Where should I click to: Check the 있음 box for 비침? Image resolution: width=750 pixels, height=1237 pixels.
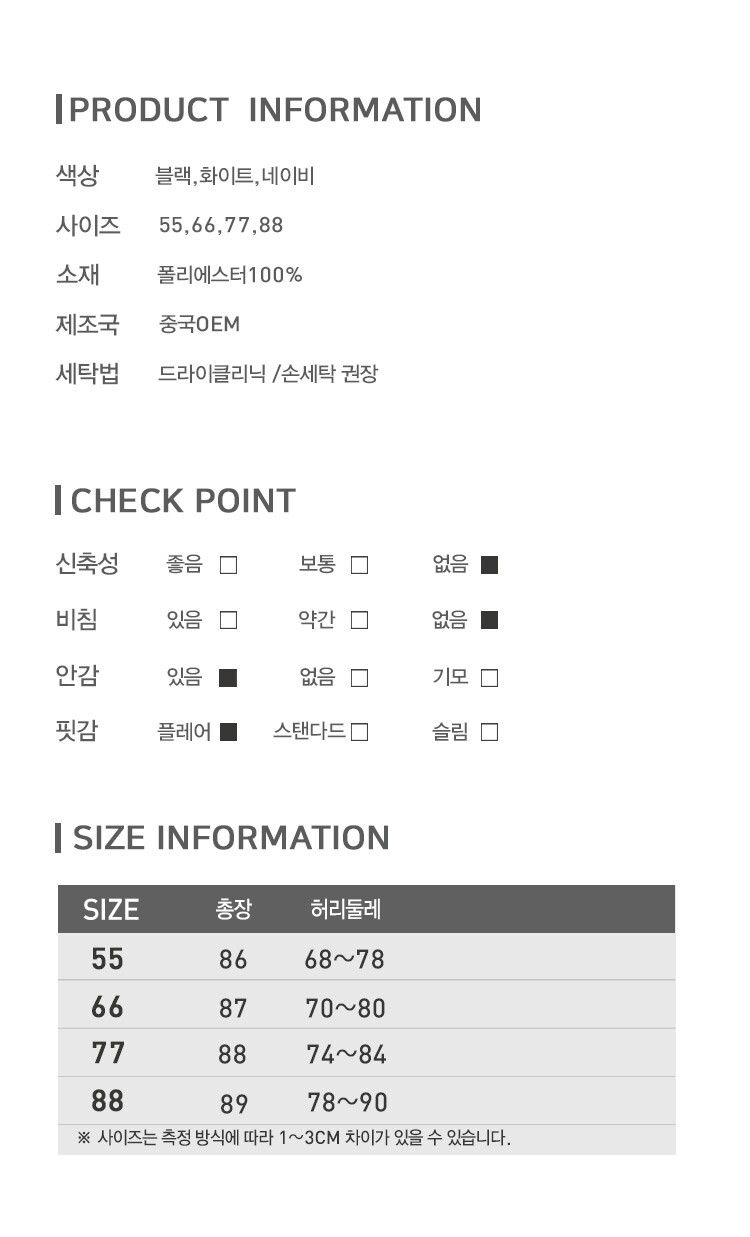pyautogui.click(x=228, y=620)
